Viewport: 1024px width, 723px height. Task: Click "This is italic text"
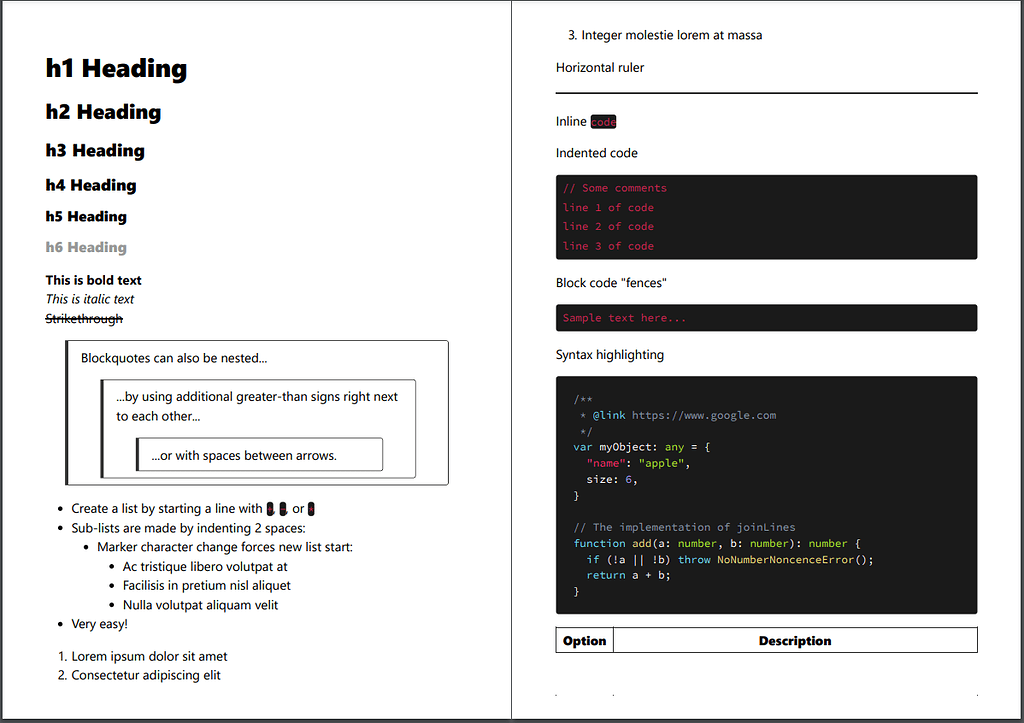pos(89,299)
